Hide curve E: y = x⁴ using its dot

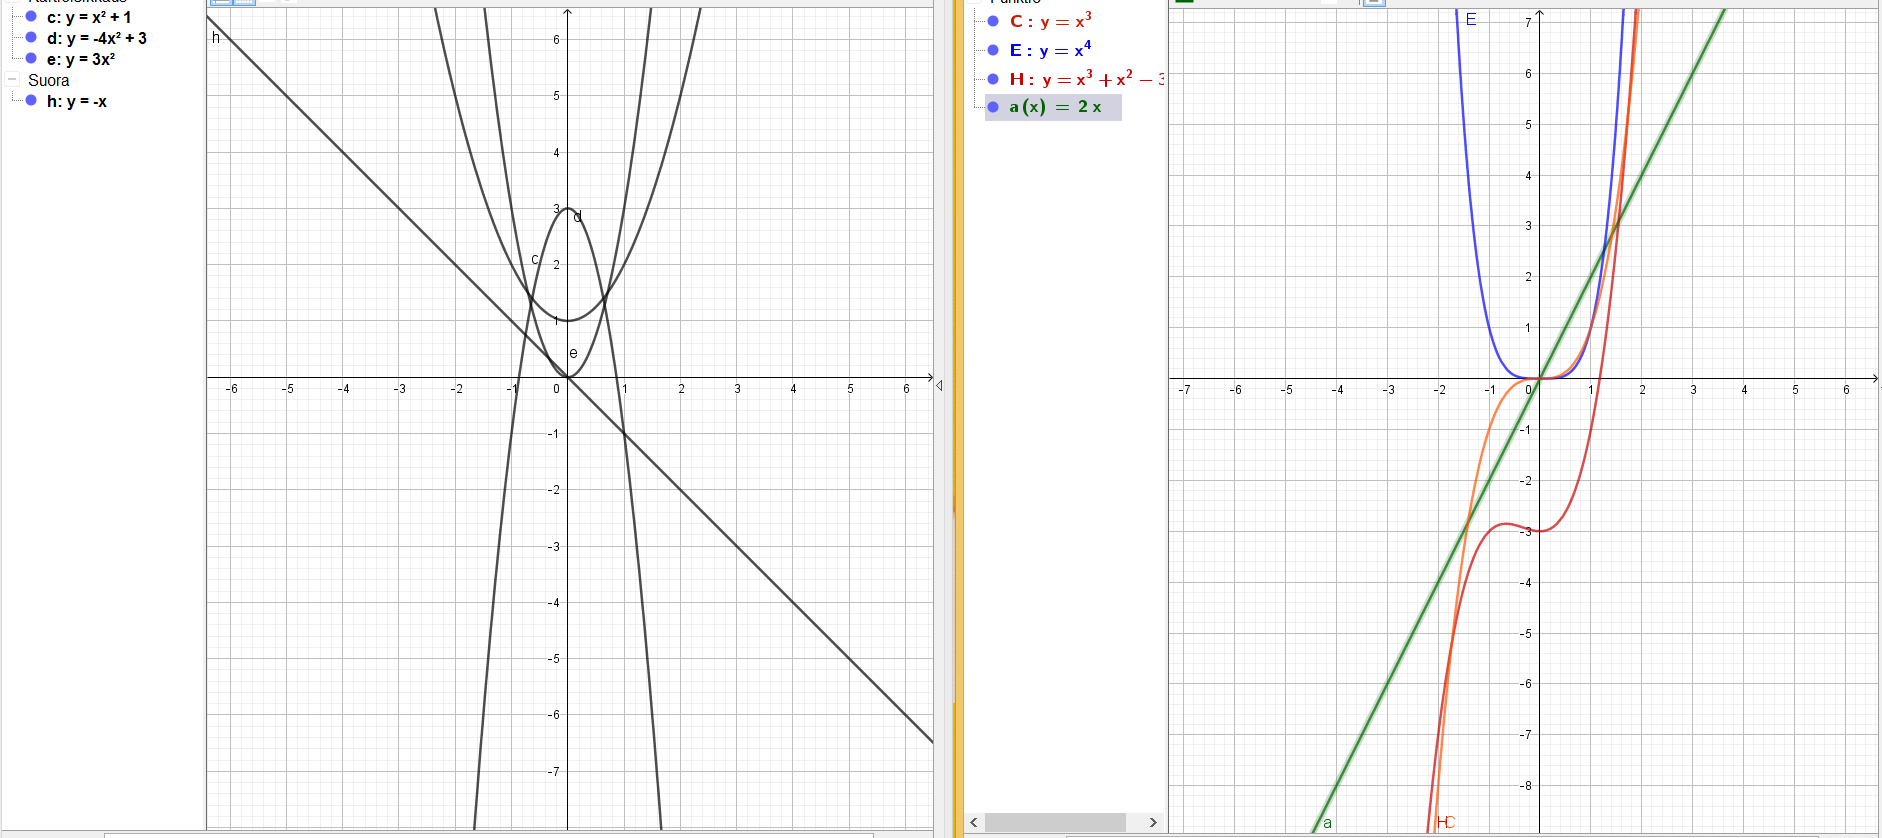[993, 50]
